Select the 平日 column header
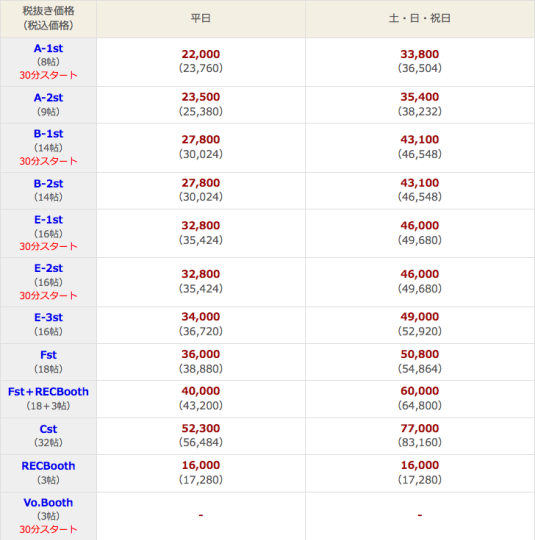The image size is (535, 540). [201, 18]
